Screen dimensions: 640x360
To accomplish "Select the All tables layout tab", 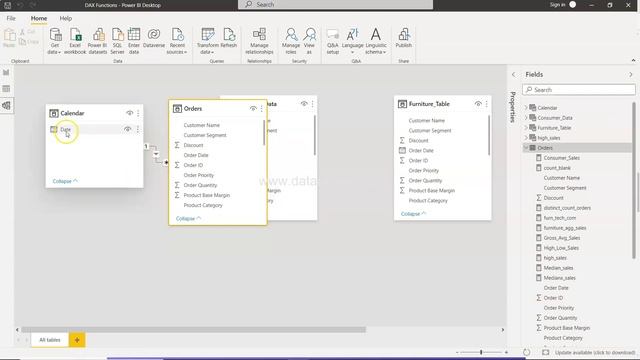I will [x=50, y=340].
